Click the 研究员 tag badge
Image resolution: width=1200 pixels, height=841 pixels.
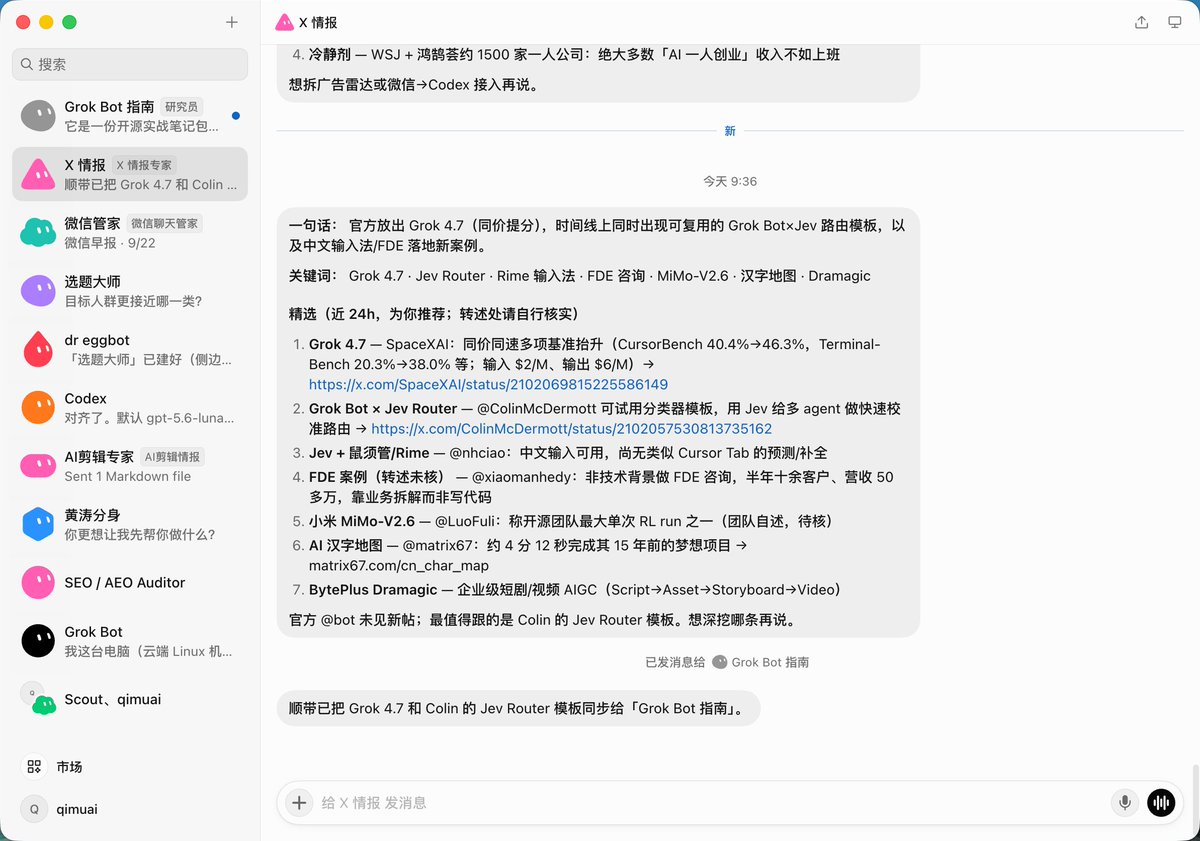[182, 106]
